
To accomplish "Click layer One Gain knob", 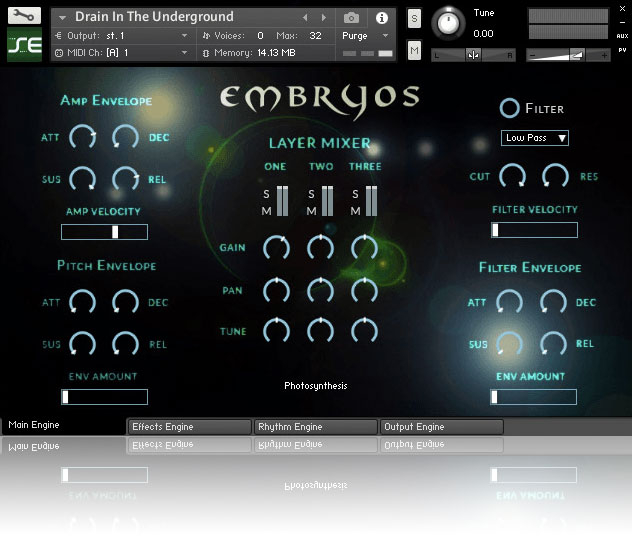I will pyautogui.click(x=275, y=246).
